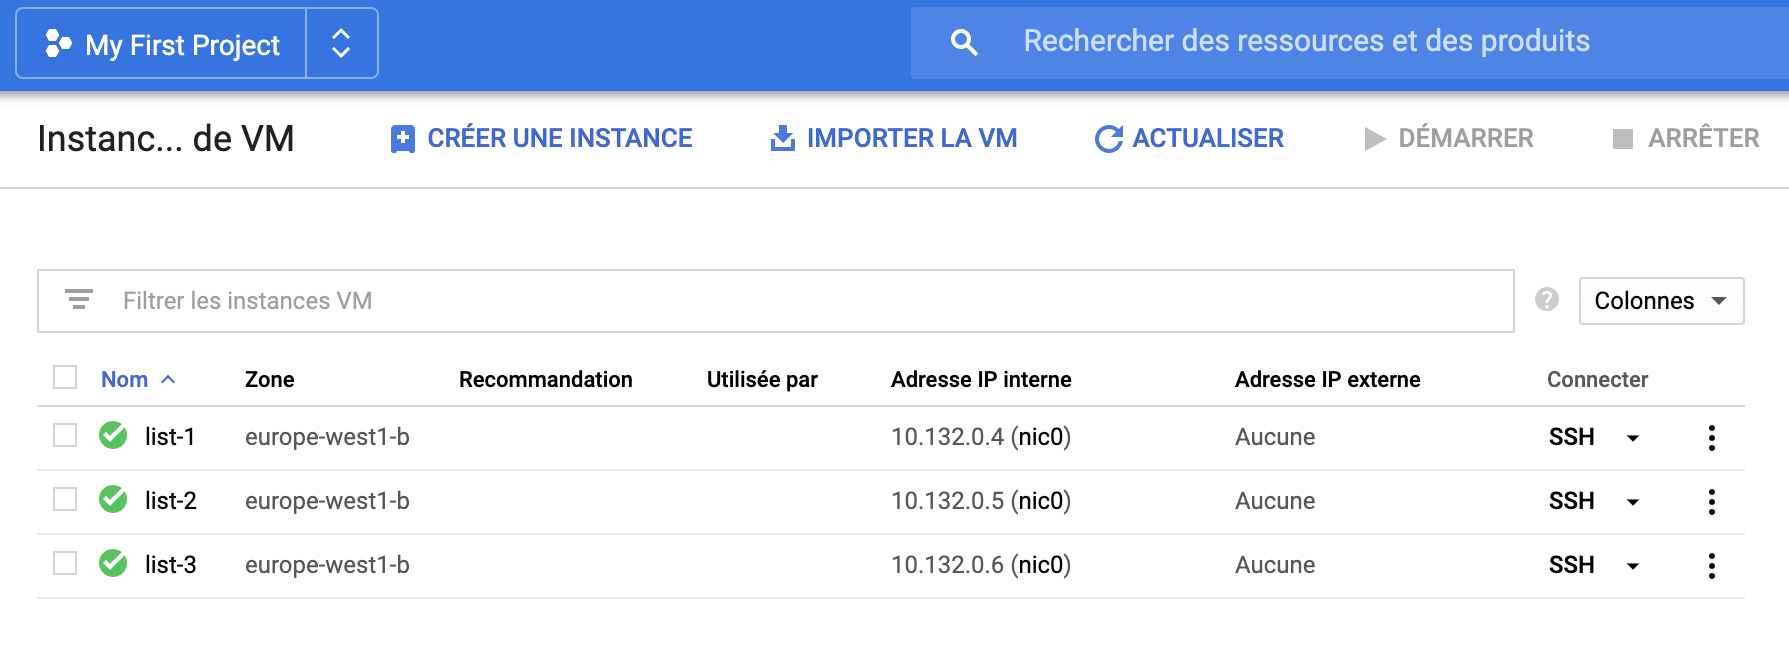This screenshot has height=651, width=1789.
Task: Click IMPORTER LA VM
Action: pos(893,138)
